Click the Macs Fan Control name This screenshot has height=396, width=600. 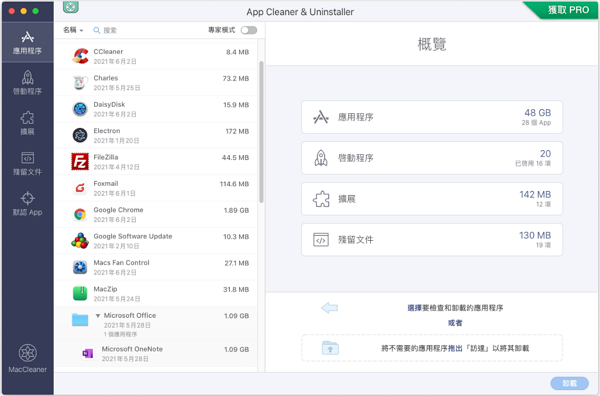[x=121, y=263]
